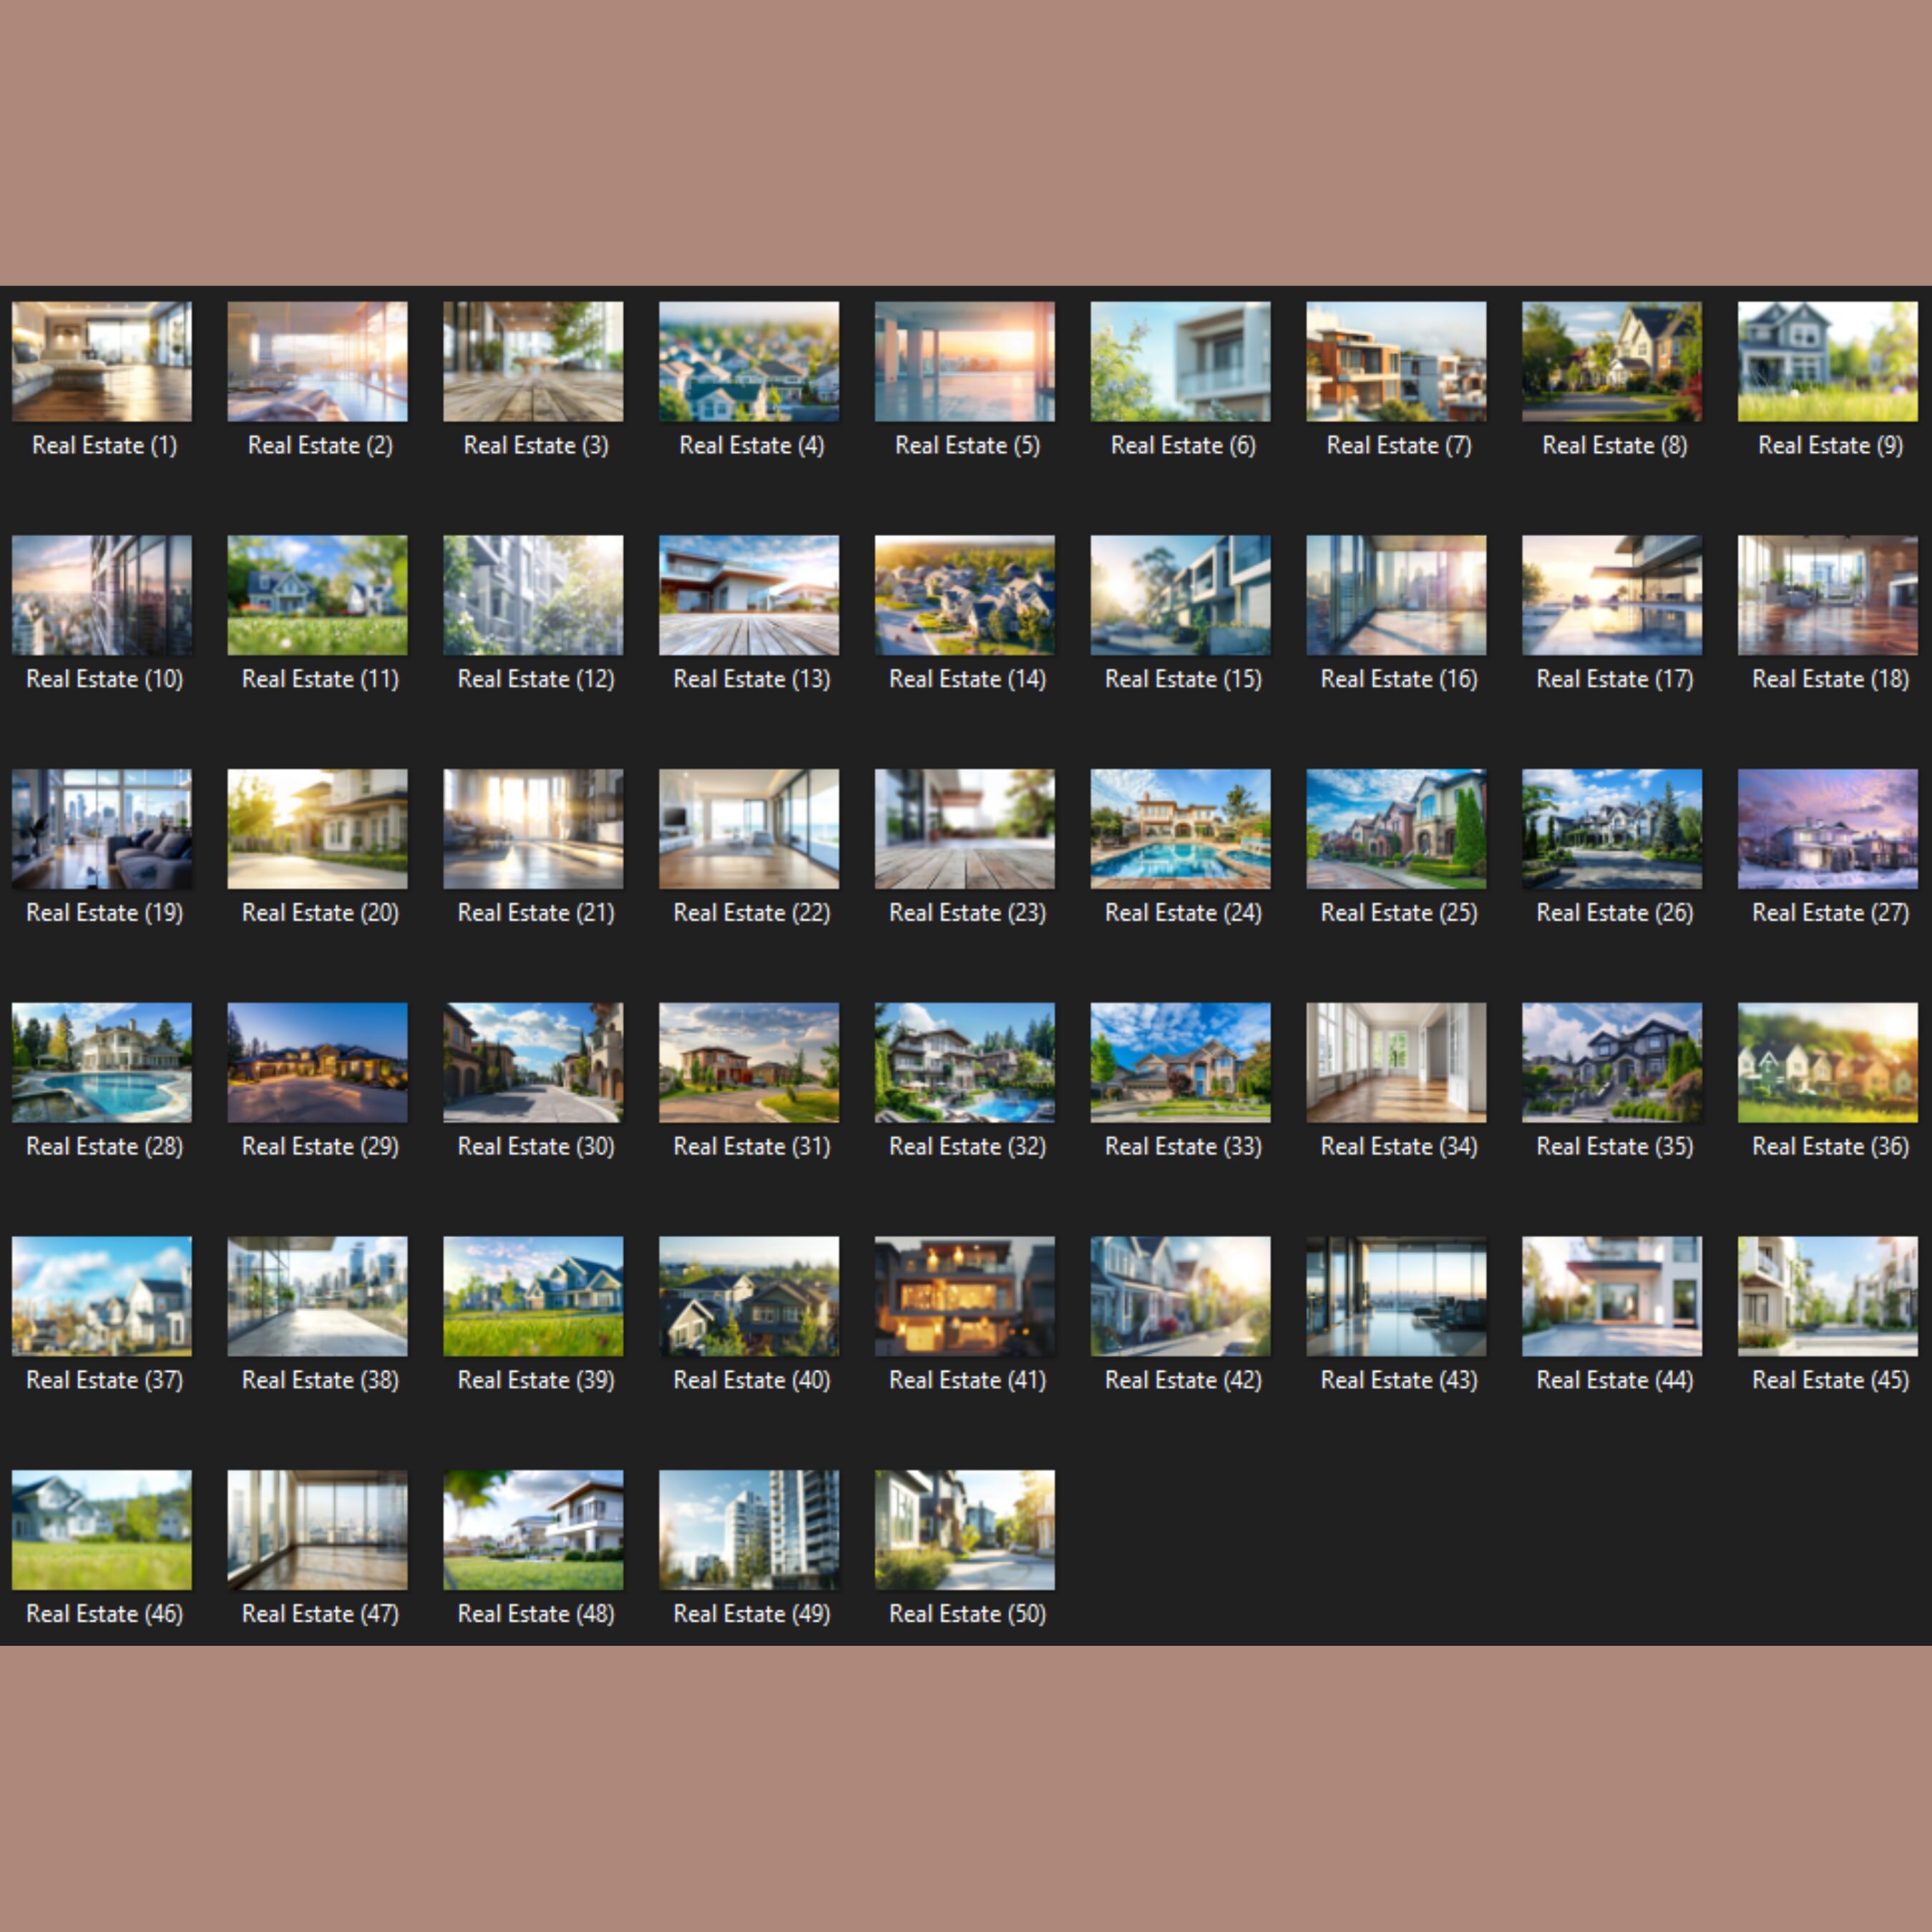Click the Real Estate (48) image
The width and height of the screenshot is (1932, 1932).
(533, 1530)
